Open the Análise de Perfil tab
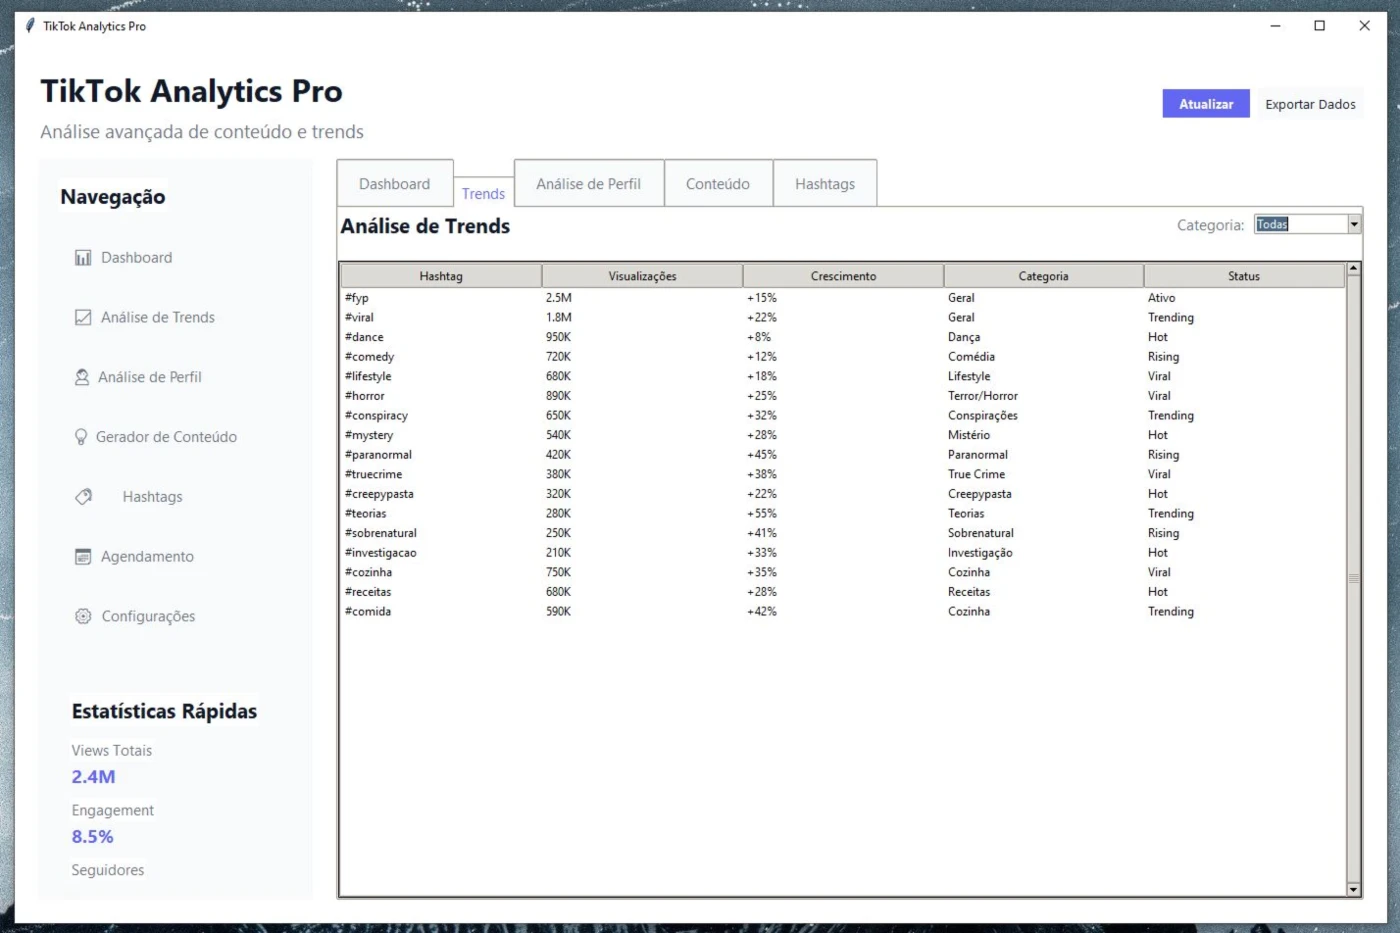 click(589, 184)
